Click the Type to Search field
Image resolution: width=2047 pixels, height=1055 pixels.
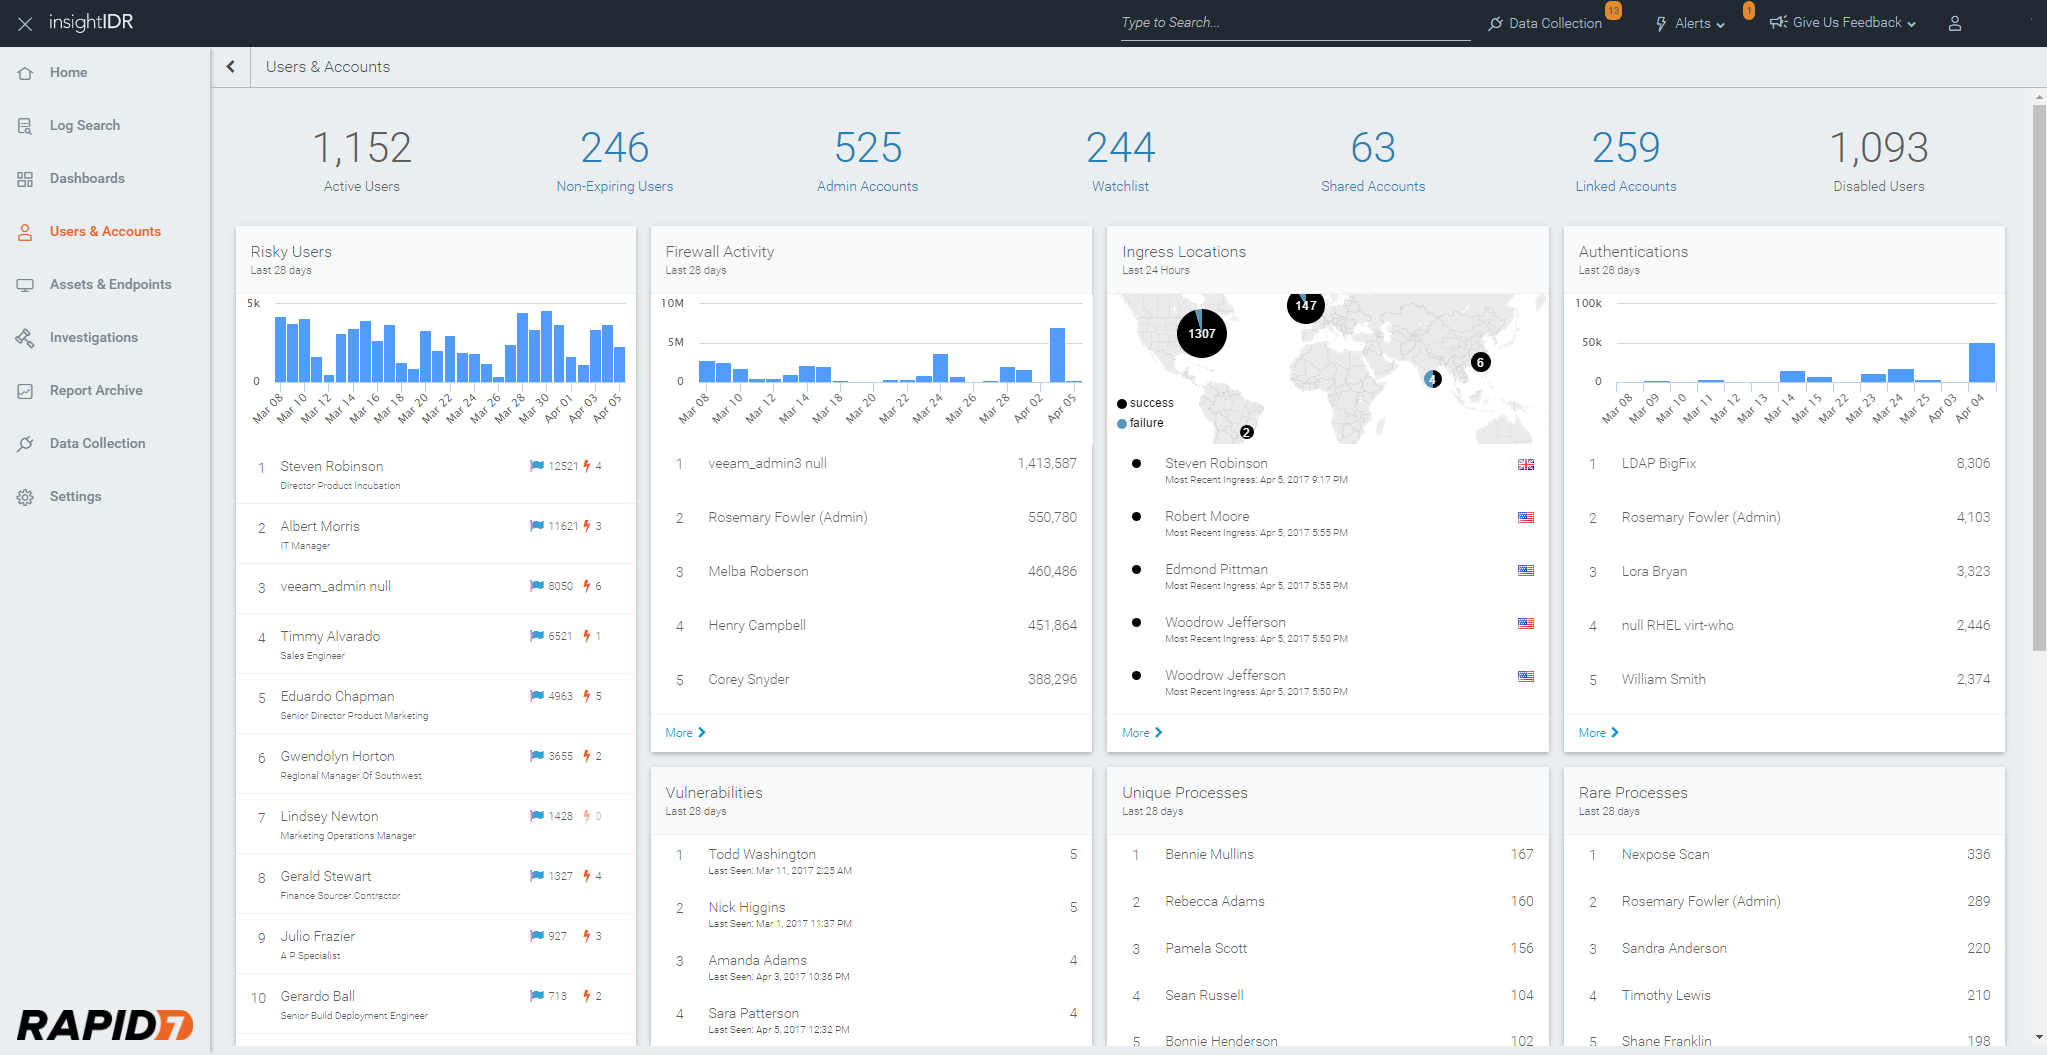1294,23
